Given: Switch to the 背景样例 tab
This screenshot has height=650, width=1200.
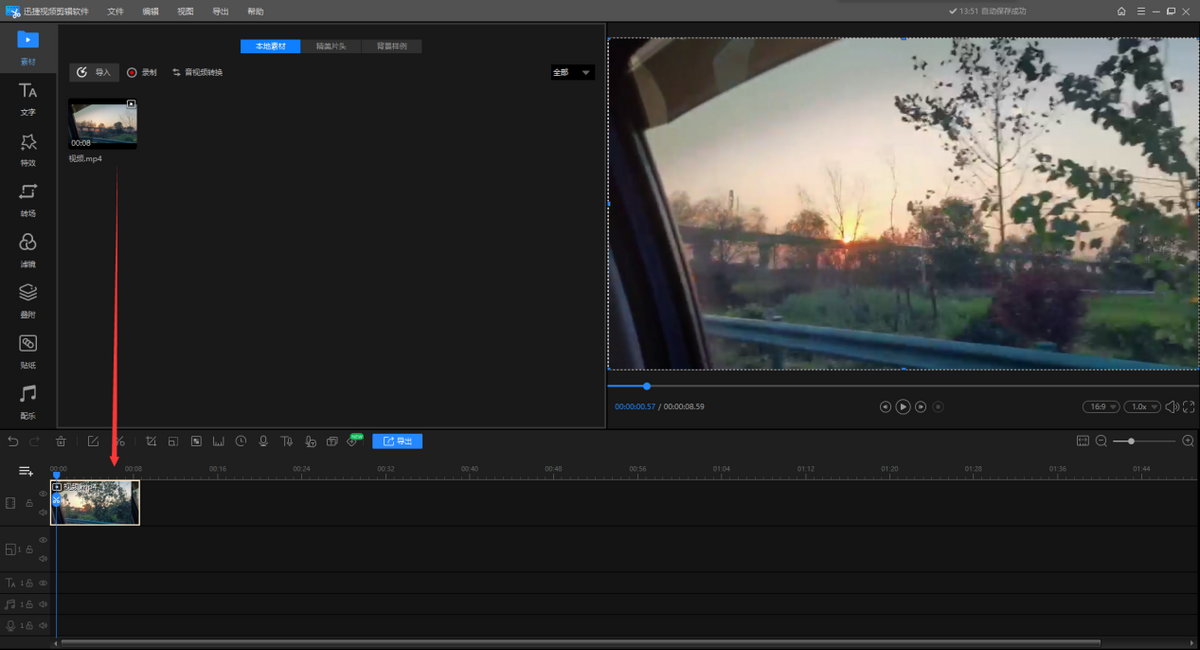Looking at the screenshot, I should (391, 47).
